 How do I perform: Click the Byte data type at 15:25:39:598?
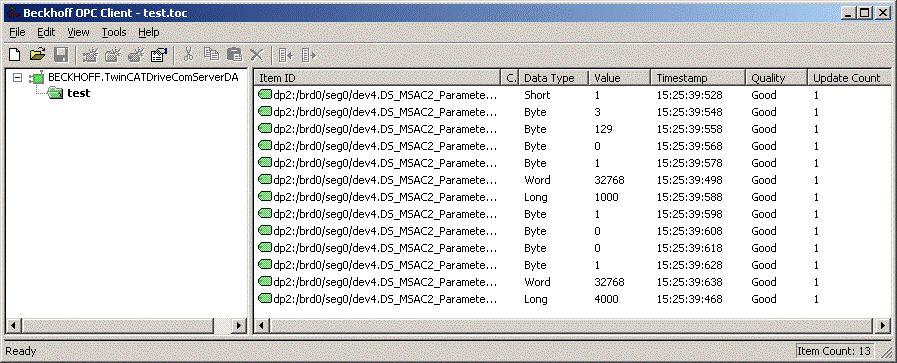535,214
